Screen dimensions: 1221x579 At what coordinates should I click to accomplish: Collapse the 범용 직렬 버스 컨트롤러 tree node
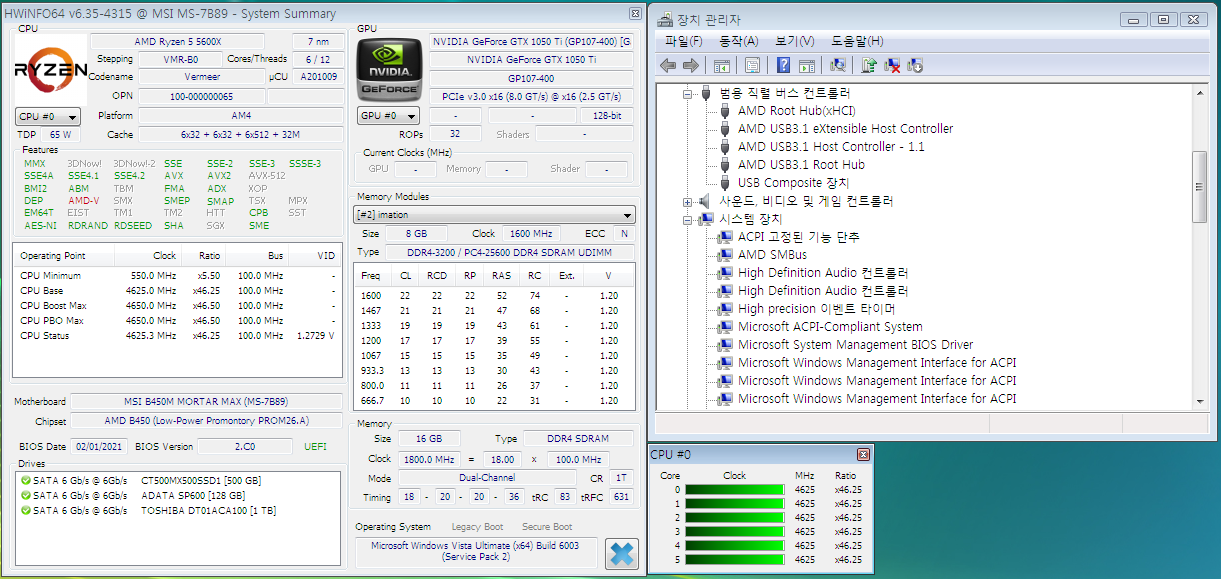click(687, 93)
